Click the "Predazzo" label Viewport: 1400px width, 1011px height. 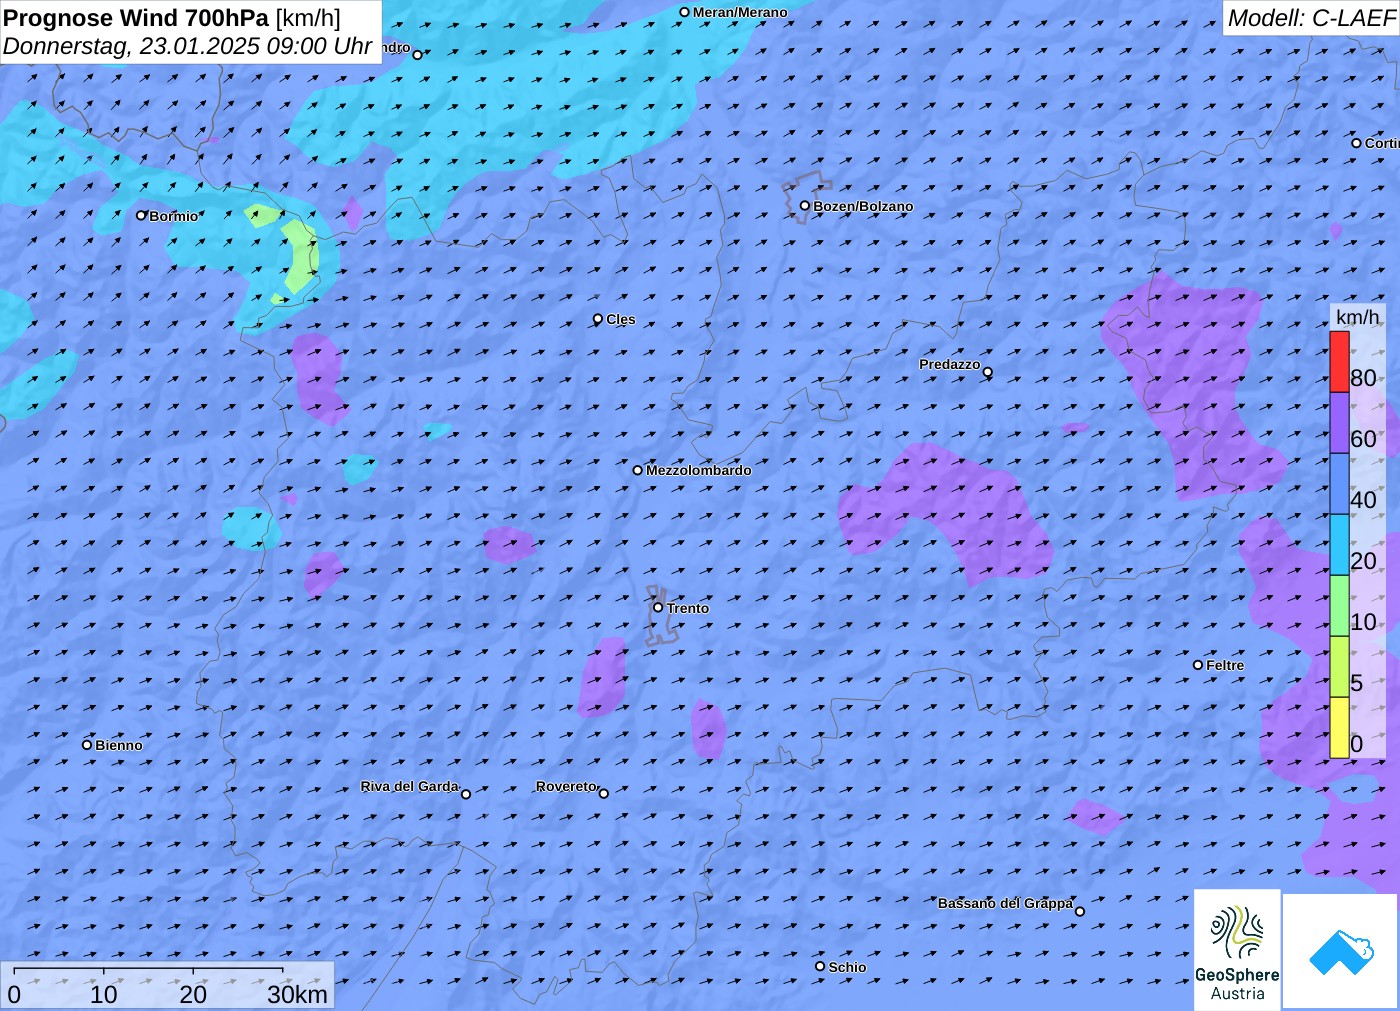950,364
